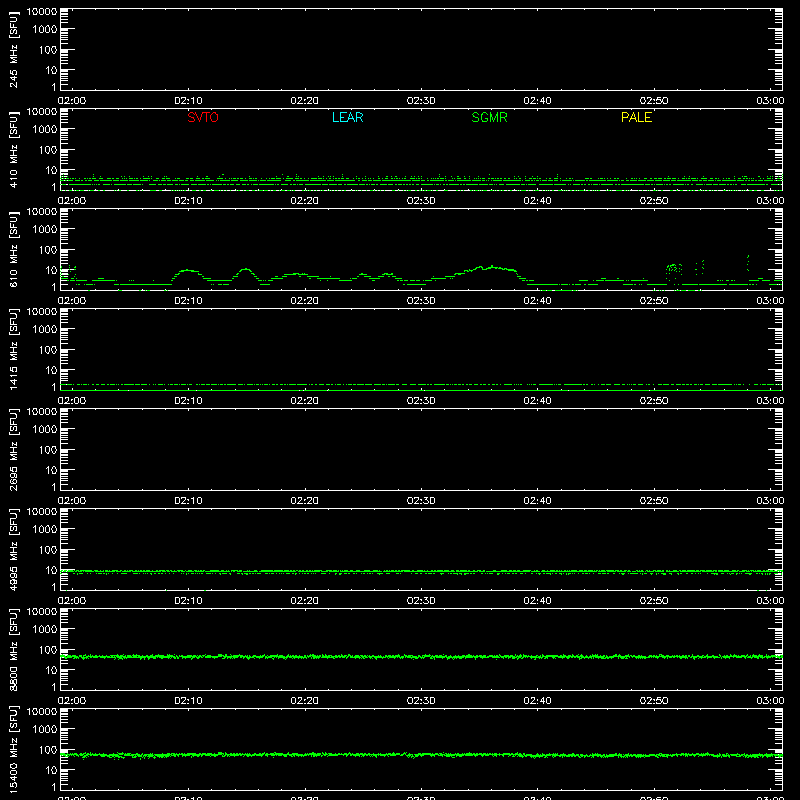Click 02:20 tick under the 410 MHz panel
Screen dimensions: 800x800
pos(305,201)
